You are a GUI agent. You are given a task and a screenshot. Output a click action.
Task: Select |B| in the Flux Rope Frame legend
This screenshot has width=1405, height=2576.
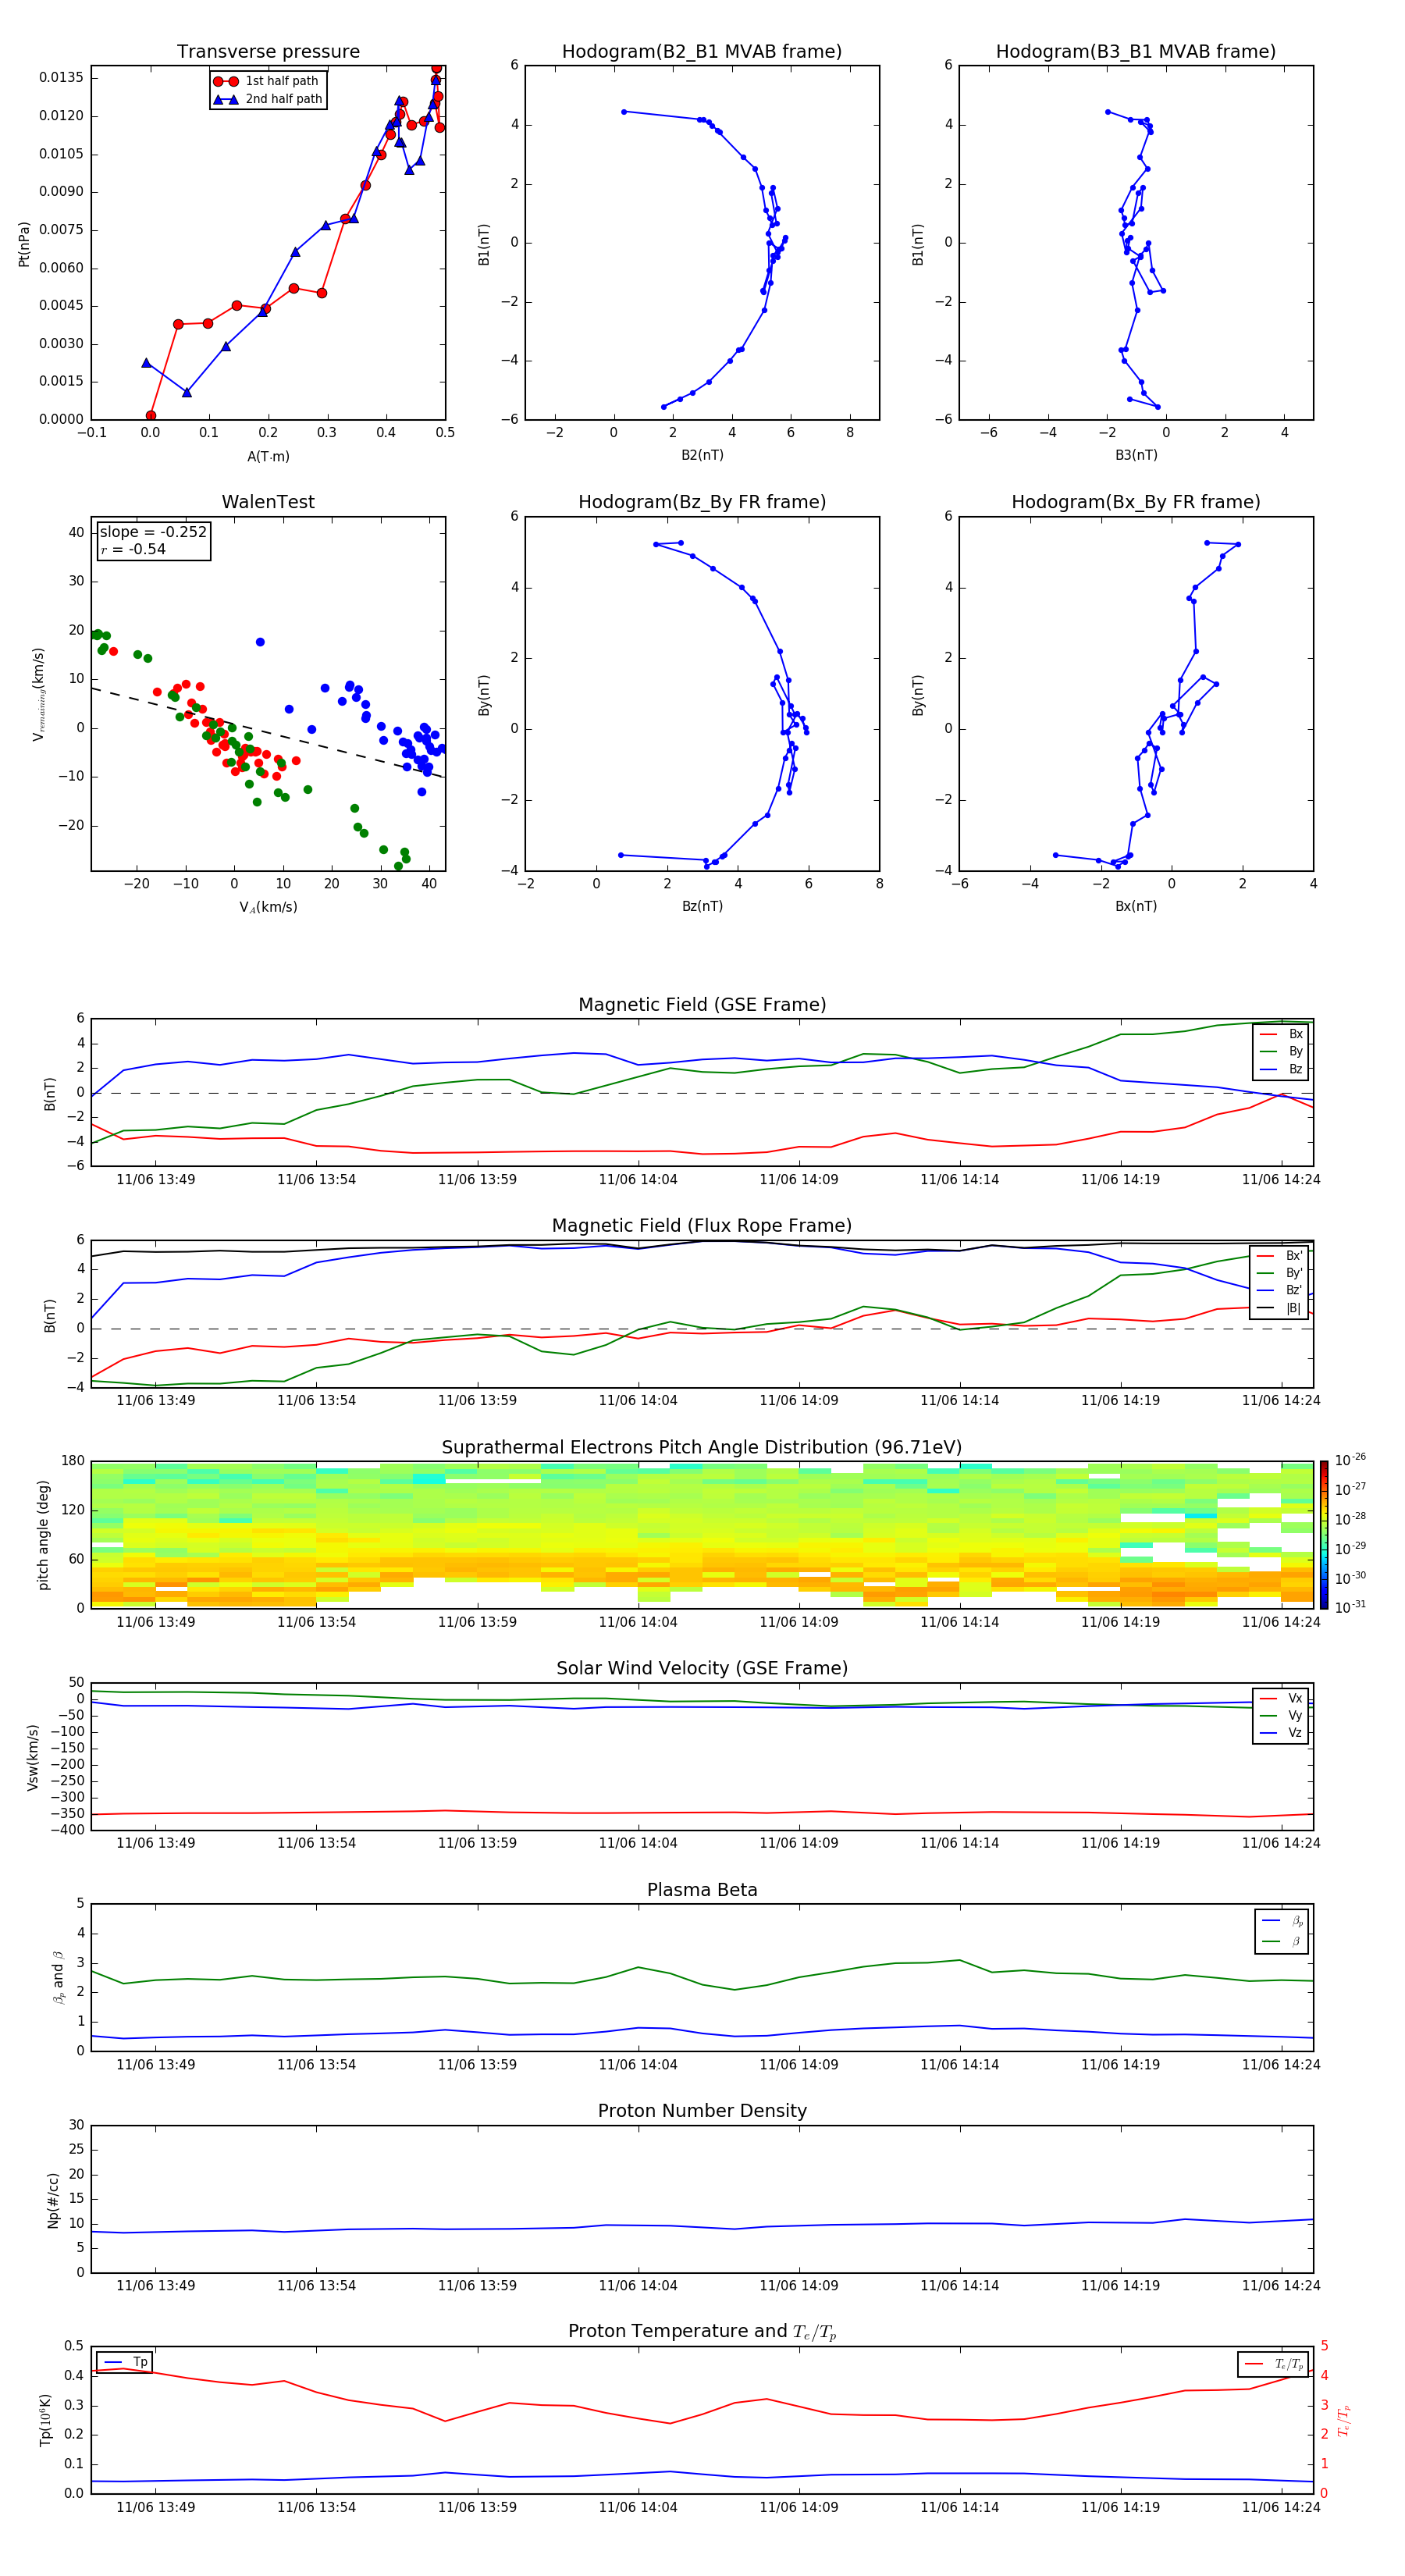click(1280, 1308)
